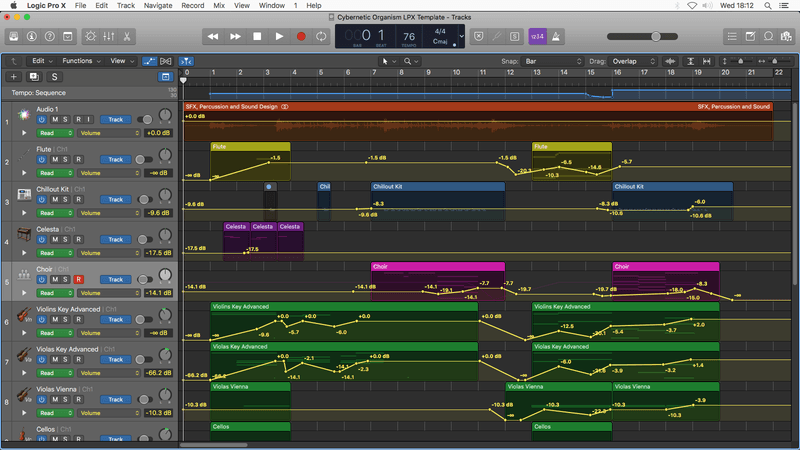Open the Record menu
This screenshot has width=800, height=450.
[193, 6]
